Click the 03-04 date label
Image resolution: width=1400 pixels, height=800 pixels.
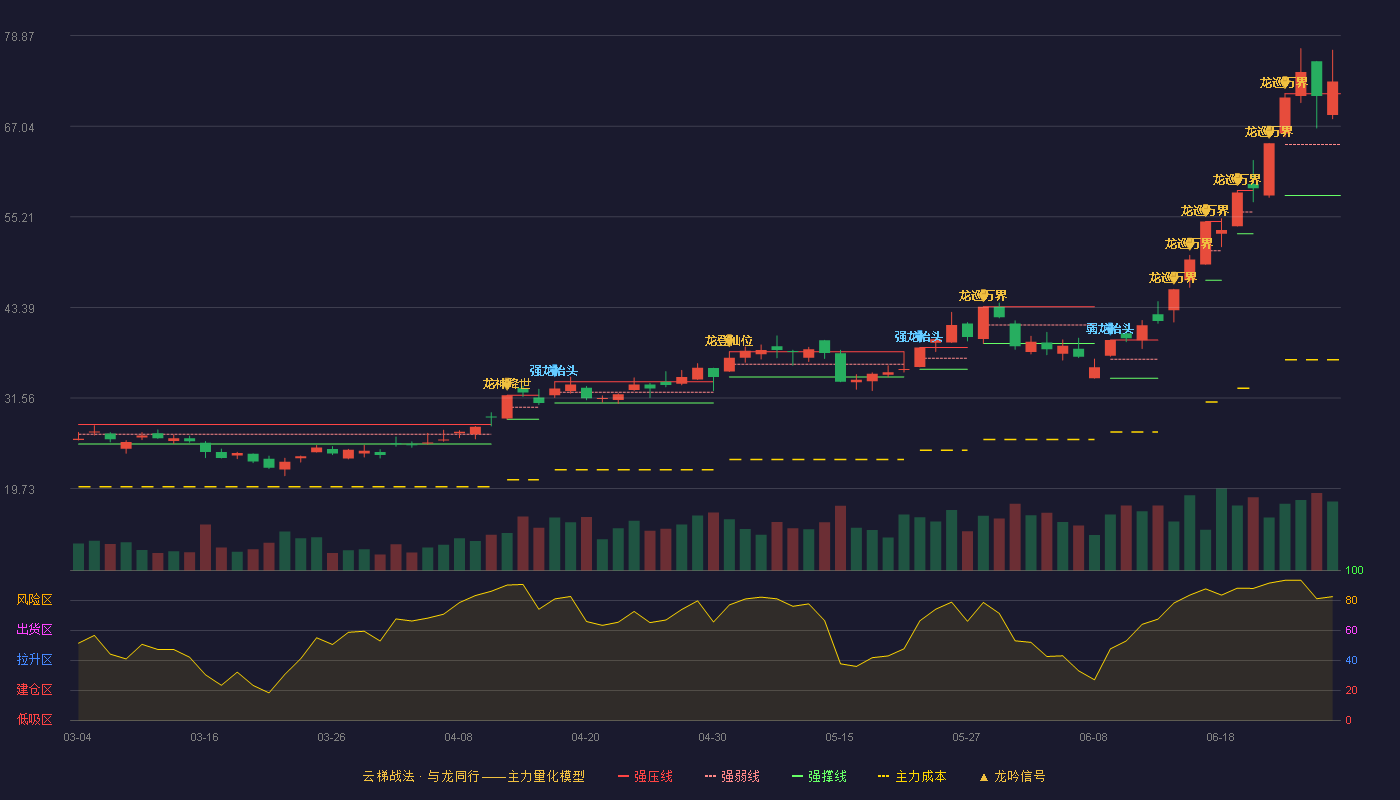coord(77,737)
